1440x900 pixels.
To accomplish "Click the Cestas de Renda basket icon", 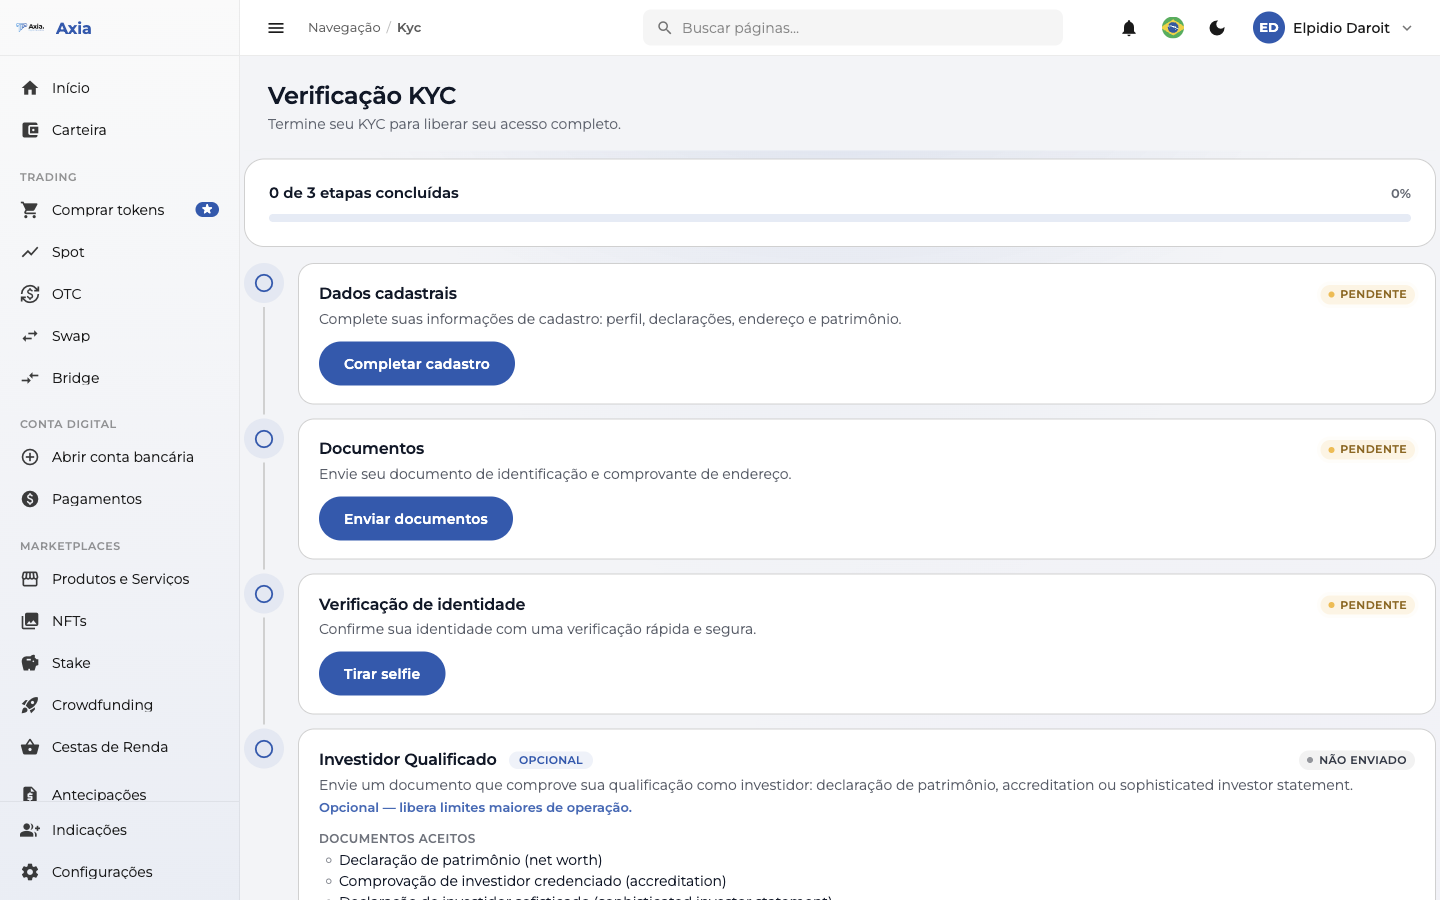I will 30,747.
